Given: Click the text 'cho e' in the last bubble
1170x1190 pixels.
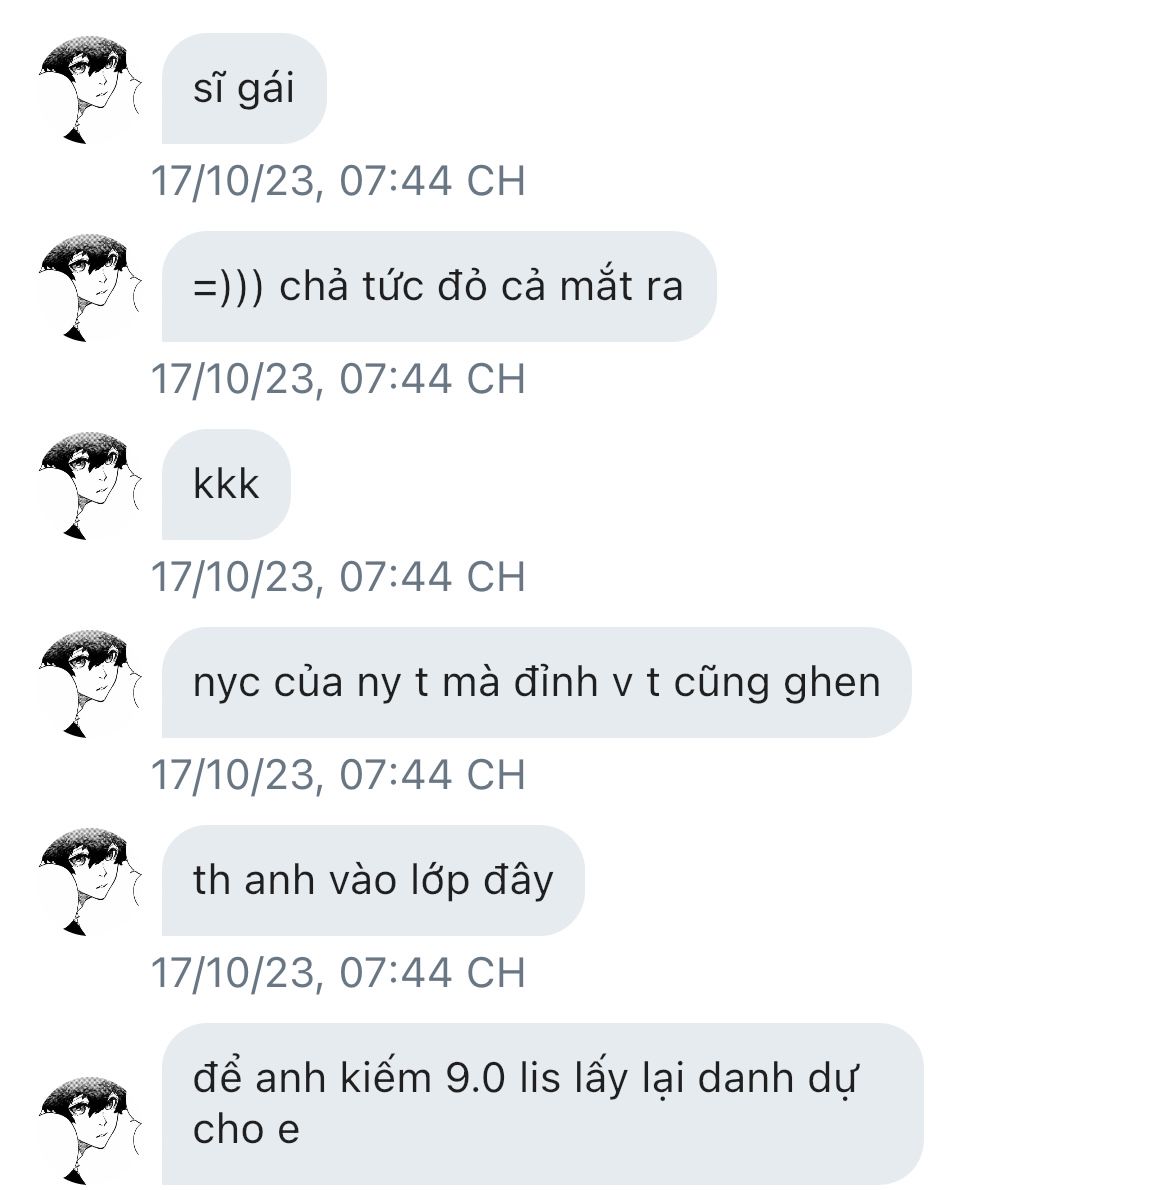Looking at the screenshot, I should click(246, 1130).
